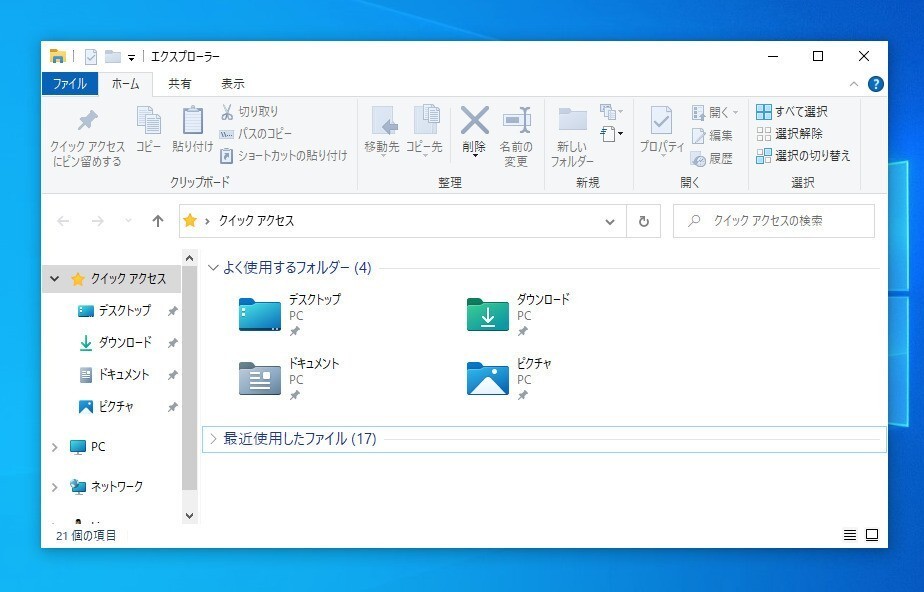Click the 削除 delete X icon
Image resolution: width=924 pixels, height=592 pixels.
[x=474, y=121]
